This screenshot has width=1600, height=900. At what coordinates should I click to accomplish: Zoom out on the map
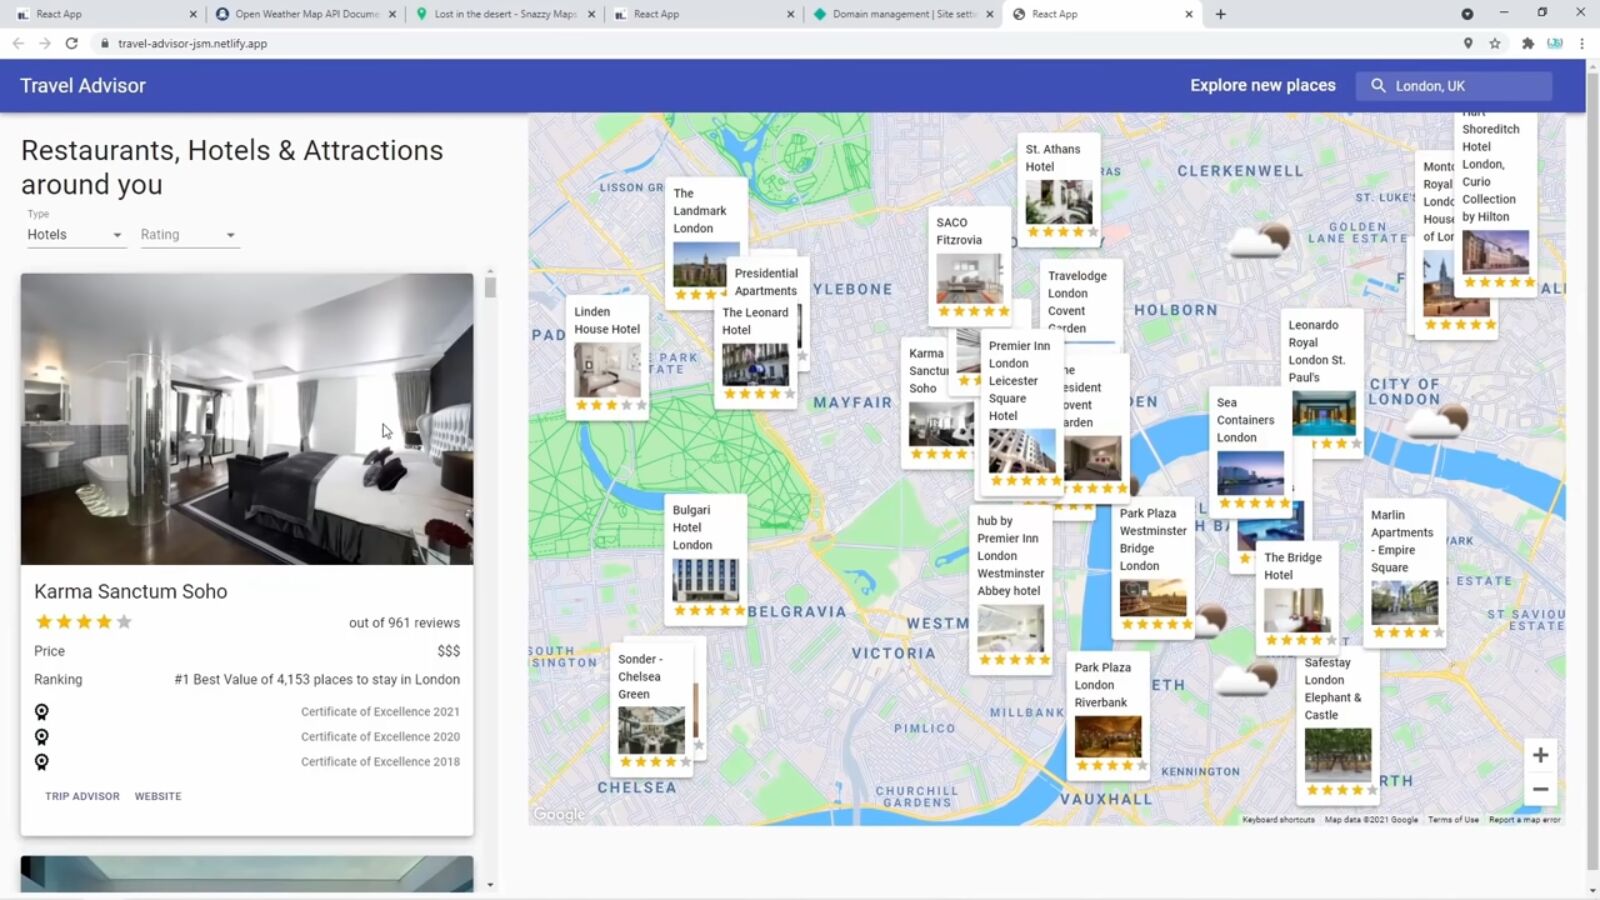1540,789
